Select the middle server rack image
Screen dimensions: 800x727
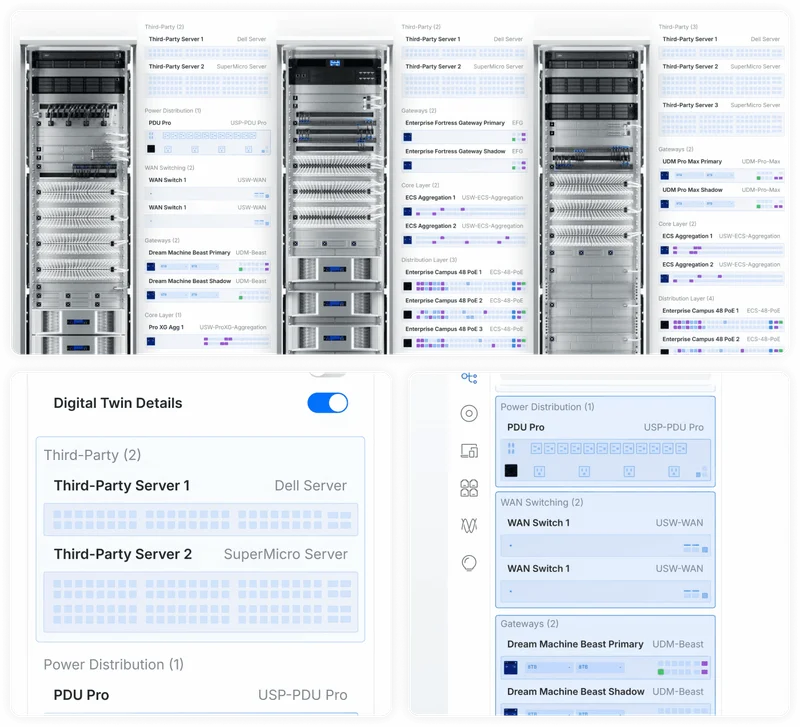(x=335, y=198)
